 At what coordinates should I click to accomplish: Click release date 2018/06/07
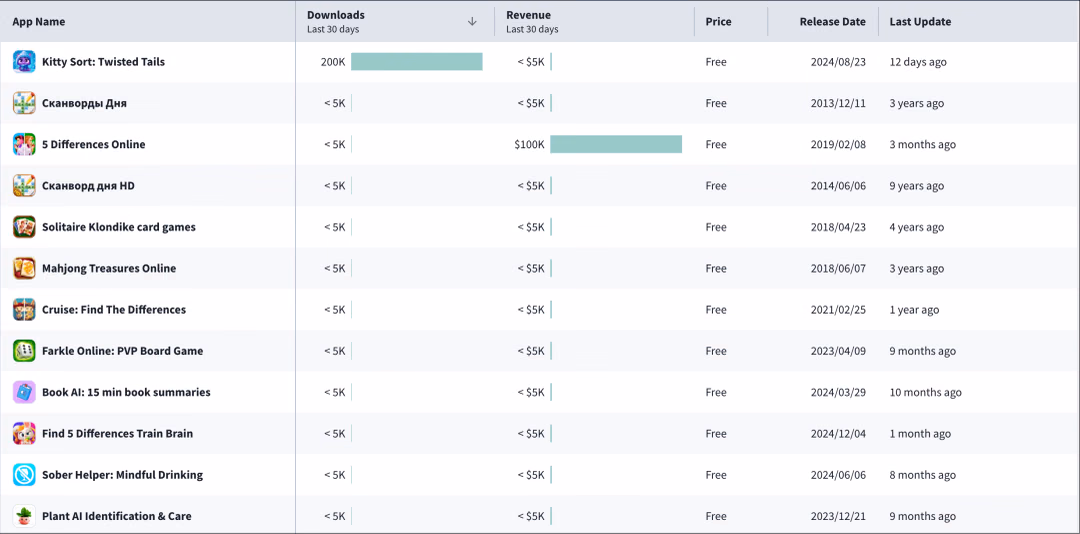838,269
